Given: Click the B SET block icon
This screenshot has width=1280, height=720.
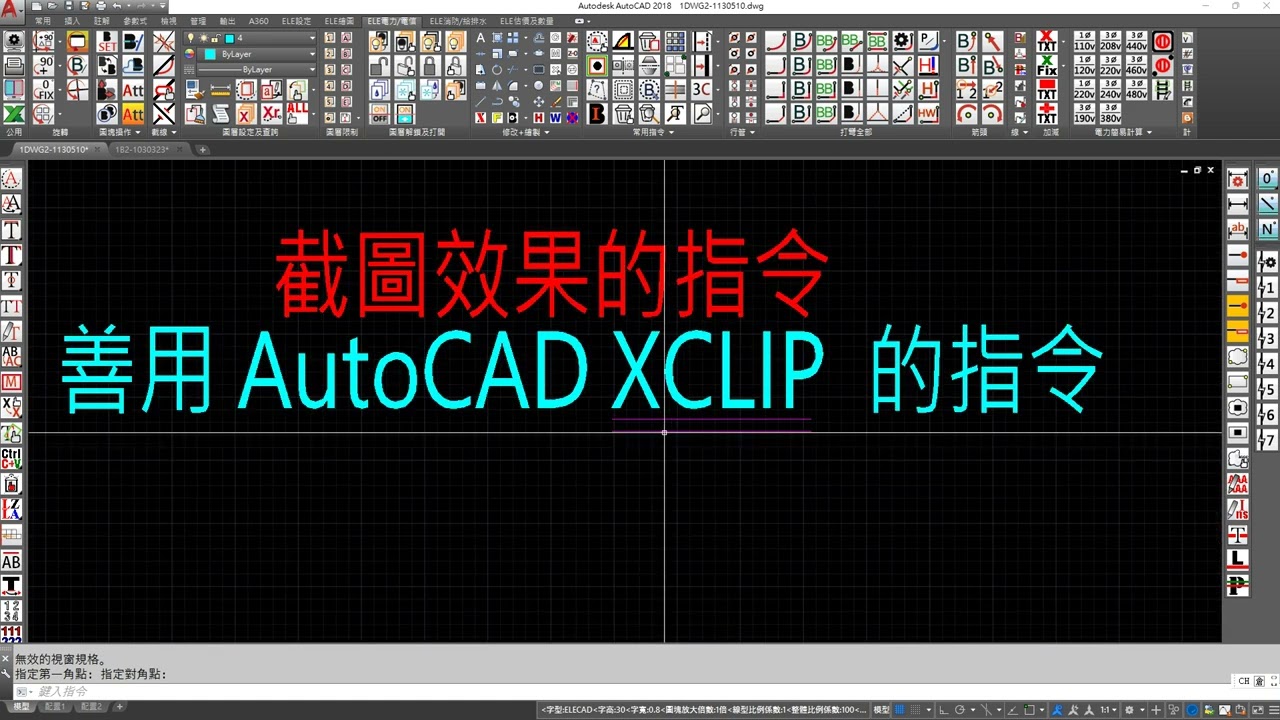Looking at the screenshot, I should tap(107, 41).
